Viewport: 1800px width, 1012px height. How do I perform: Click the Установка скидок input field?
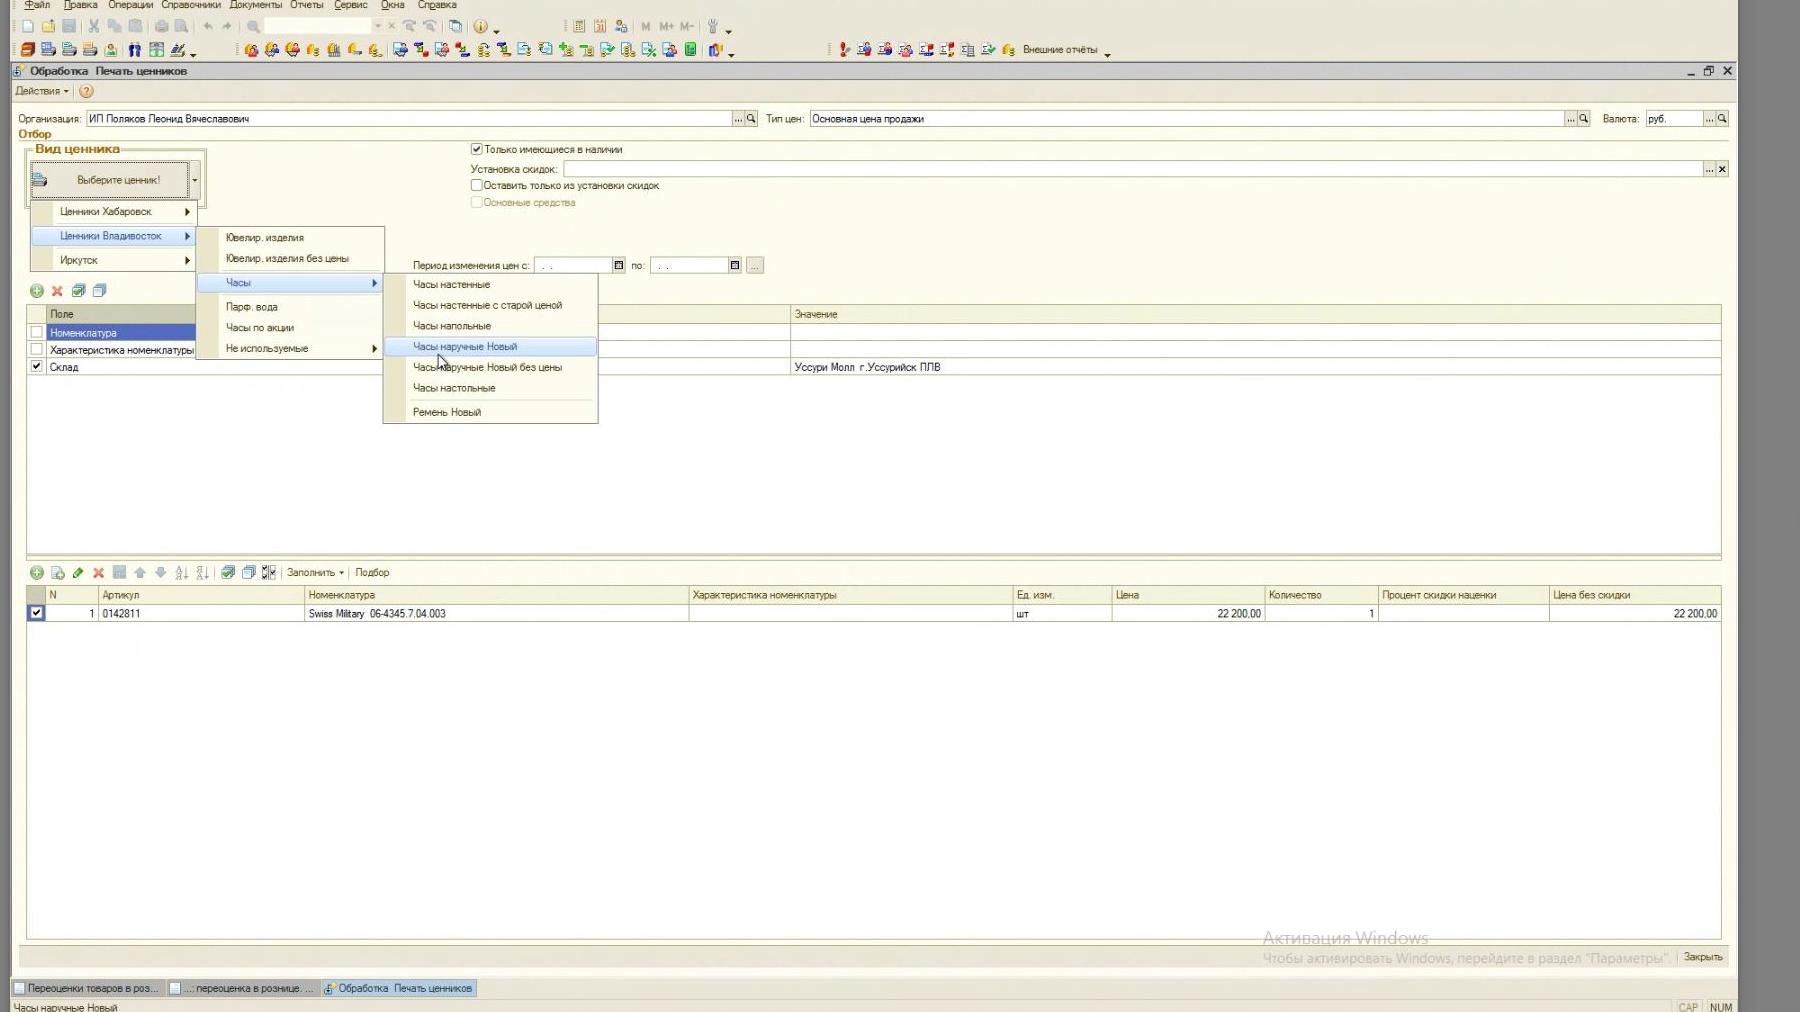(1133, 169)
